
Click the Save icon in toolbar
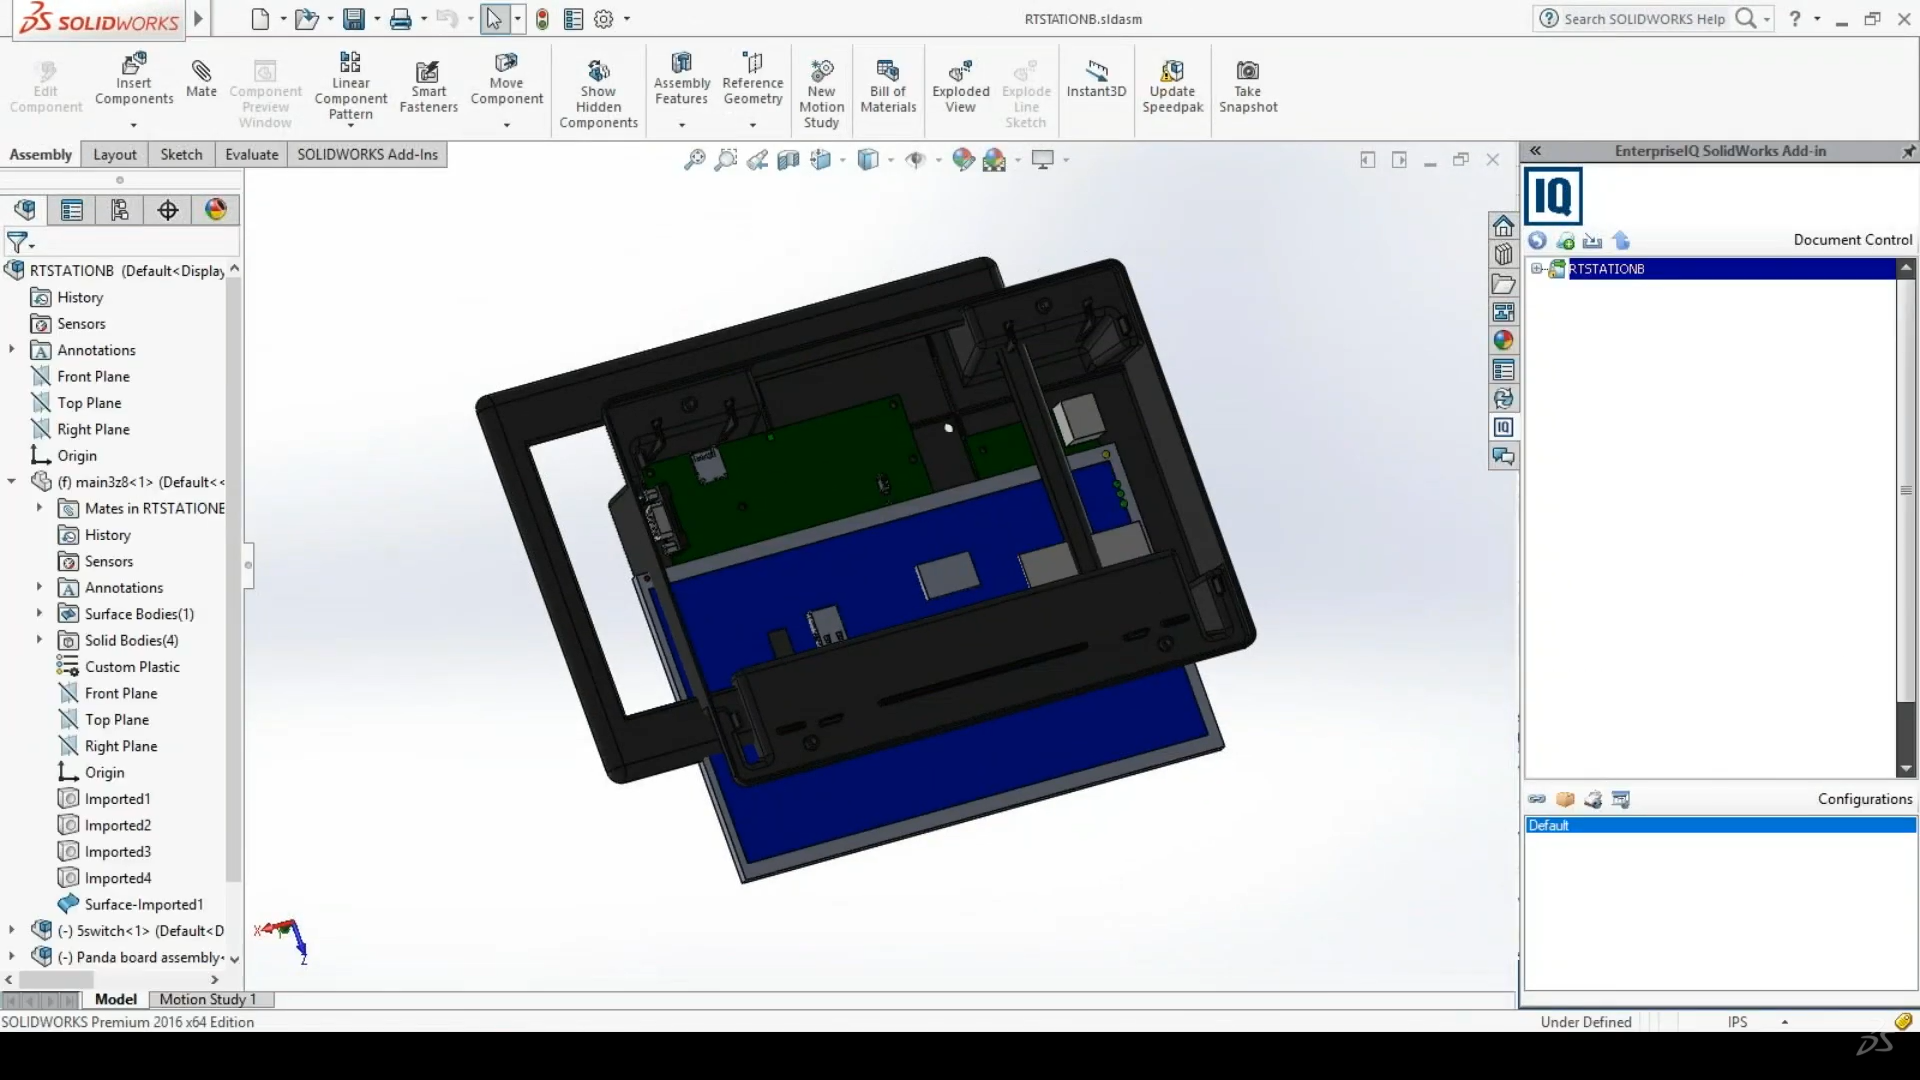coord(353,19)
